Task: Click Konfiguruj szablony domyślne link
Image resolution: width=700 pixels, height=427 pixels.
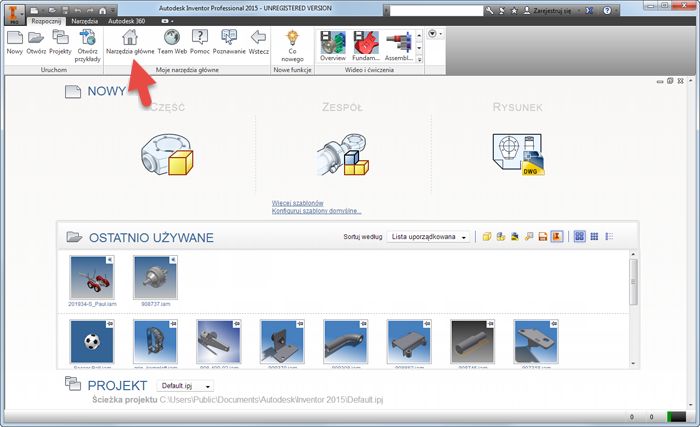Action: click(x=317, y=211)
